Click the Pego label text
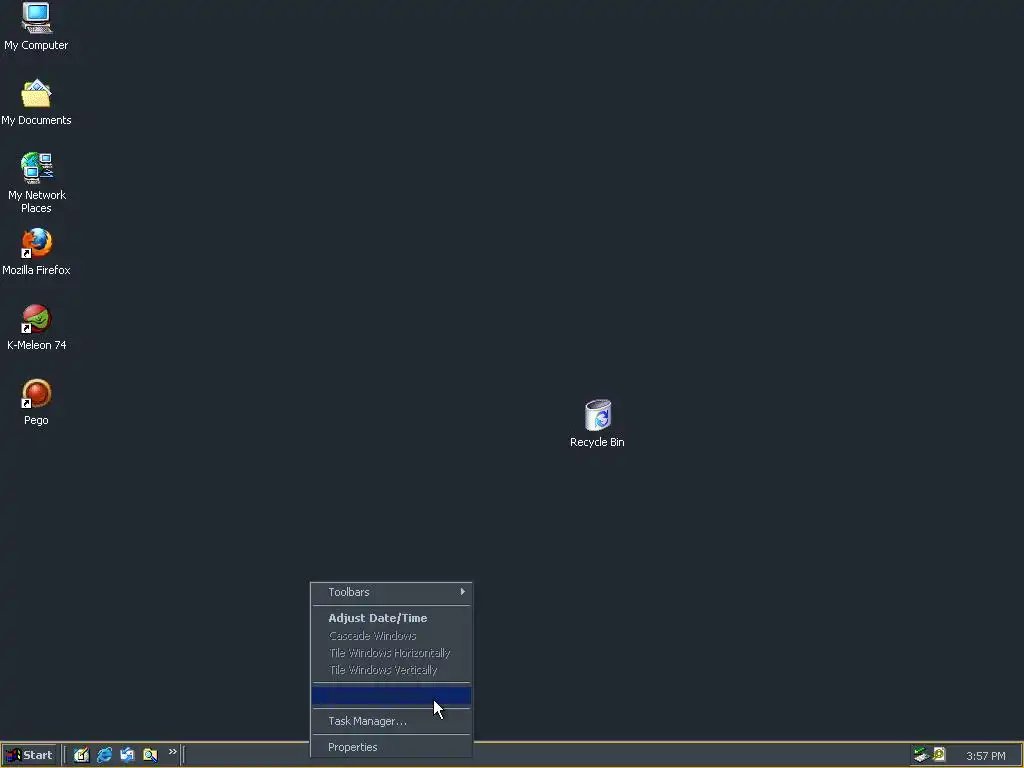The width and height of the screenshot is (1024, 768). tap(37, 420)
